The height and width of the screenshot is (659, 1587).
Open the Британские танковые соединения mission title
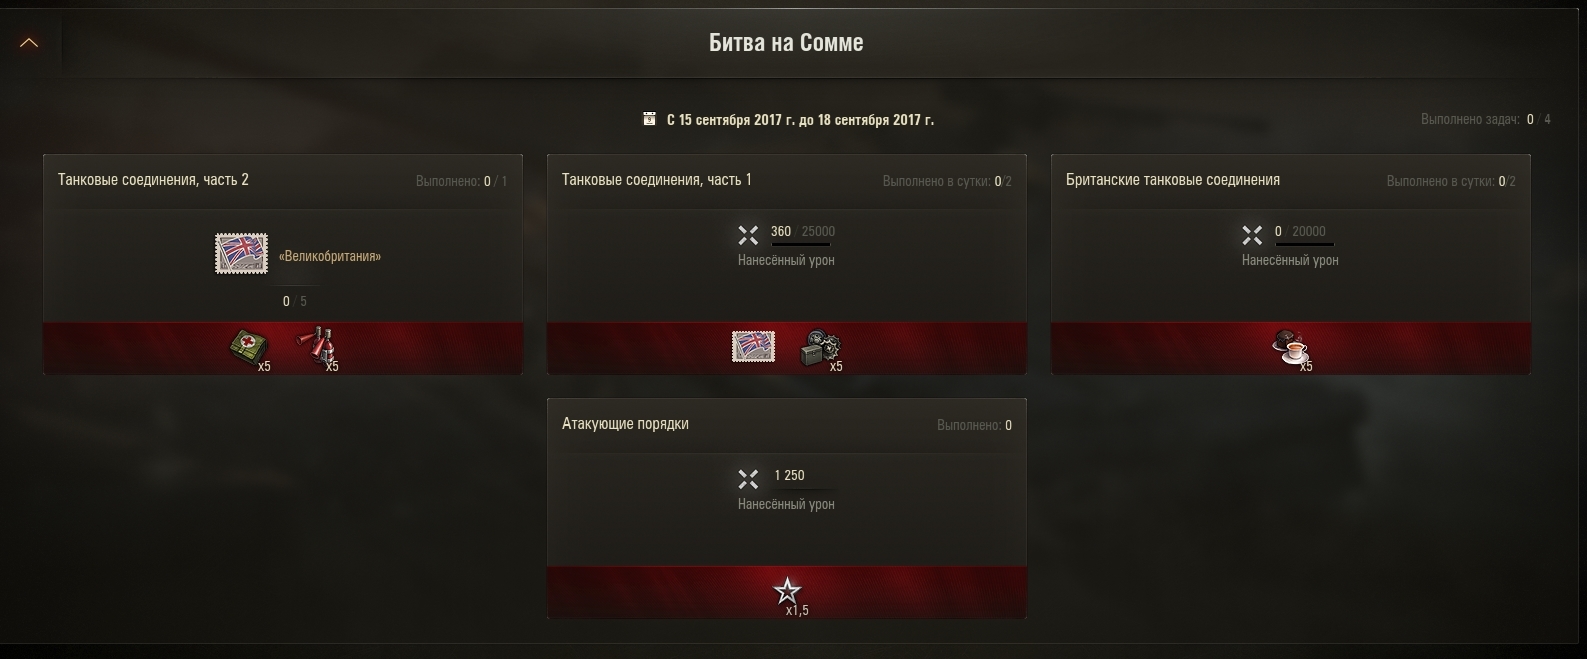tap(1173, 180)
